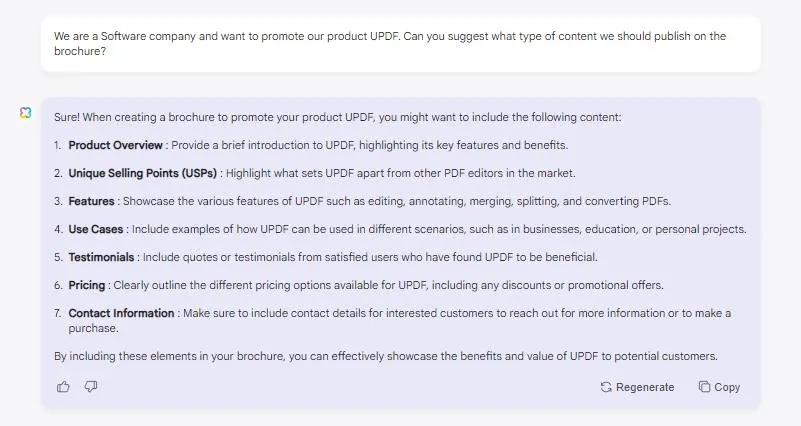Viewport: 801px width, 426px height.
Task: Click the Unique Selling Points (USPs) heading
Action: click(x=143, y=173)
